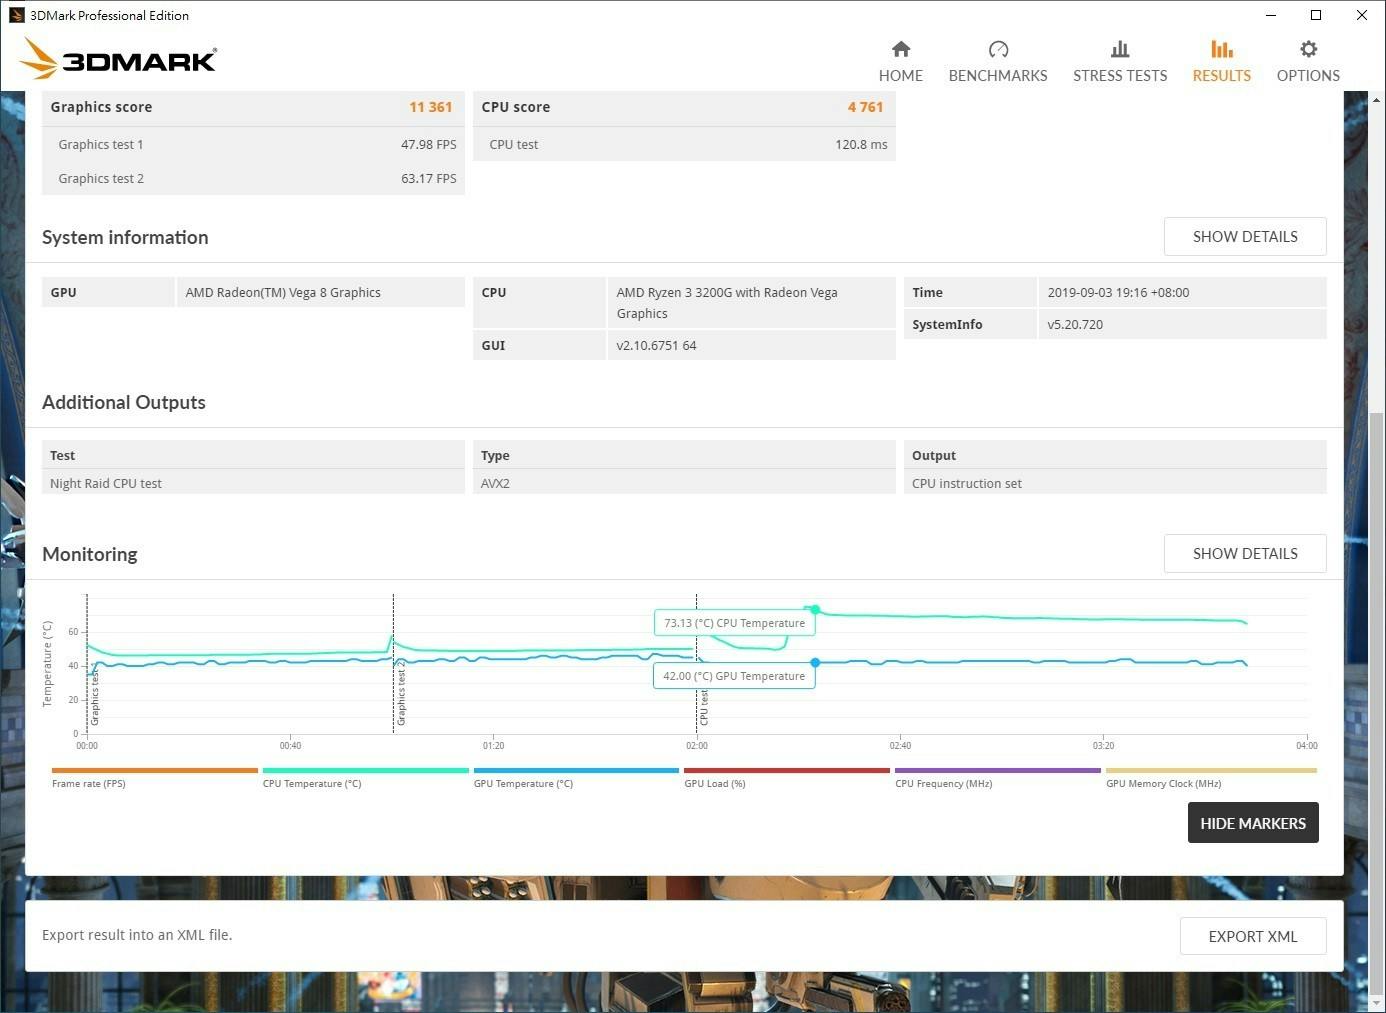Open the Options gear icon
Viewport: 1386px width, 1013px height.
[x=1307, y=49]
